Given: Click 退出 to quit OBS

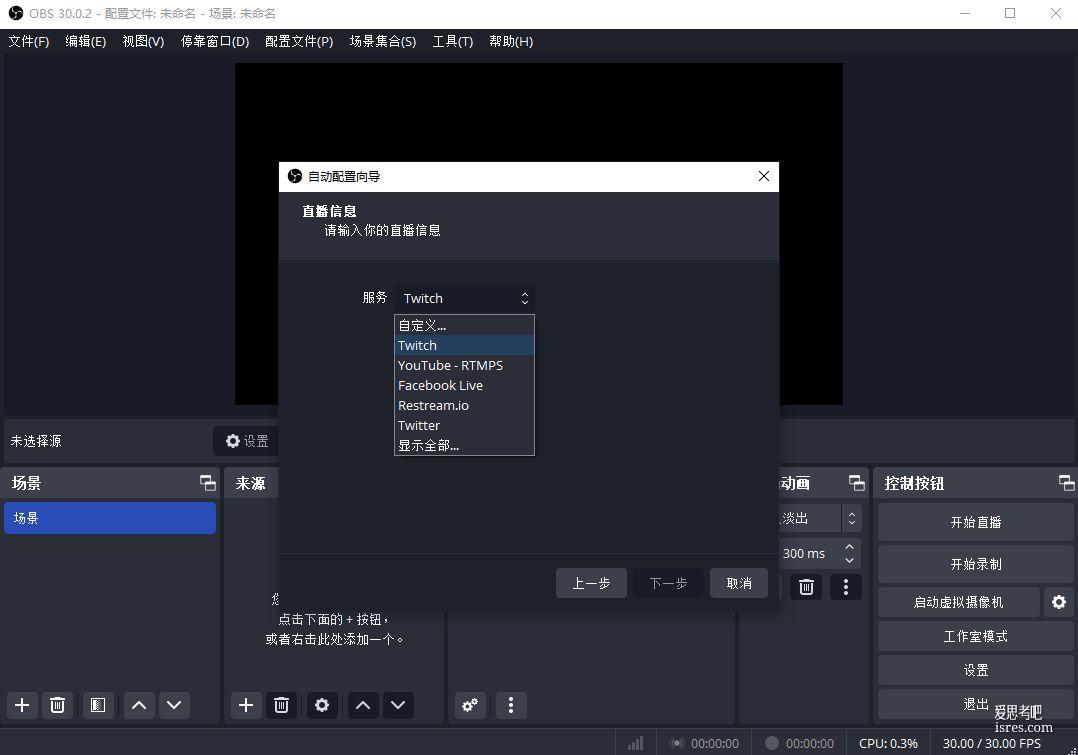Looking at the screenshot, I should 976,704.
